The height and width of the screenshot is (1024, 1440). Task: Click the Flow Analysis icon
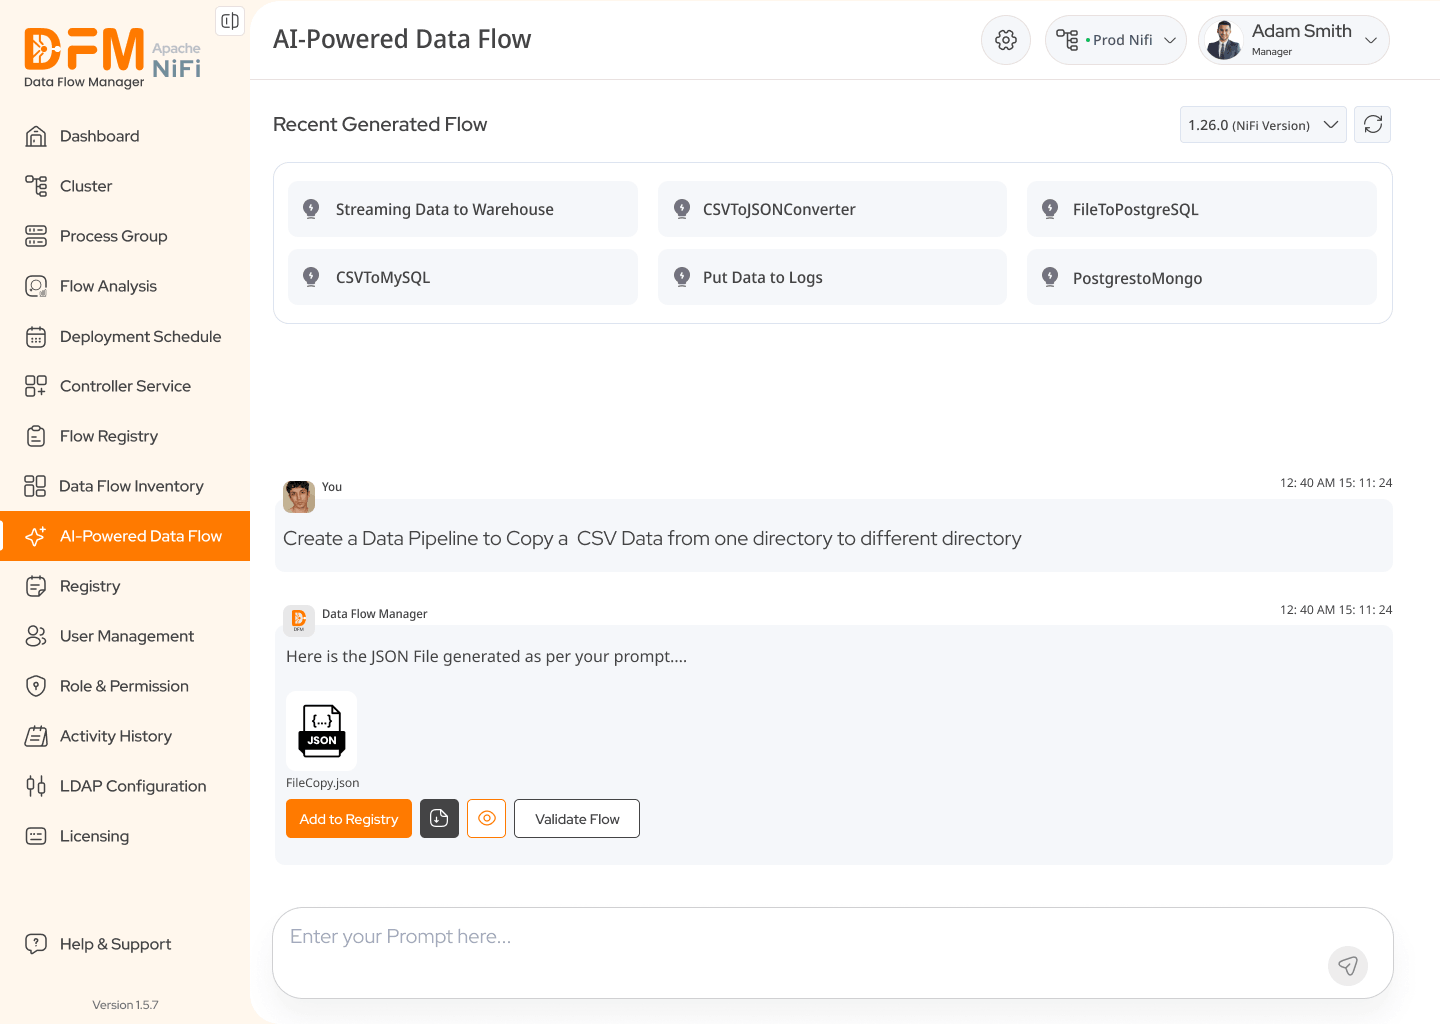36,286
